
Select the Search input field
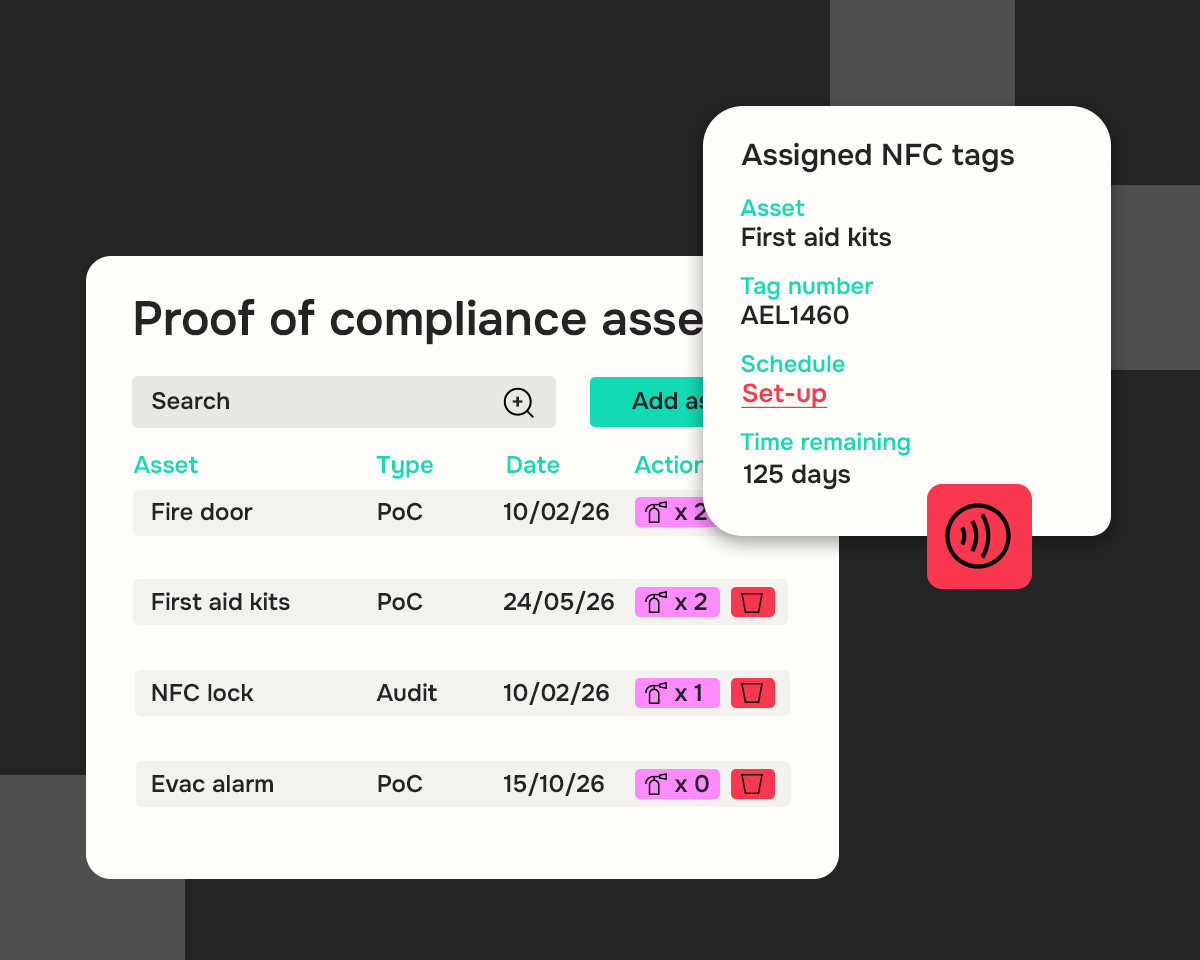[x=300, y=402]
